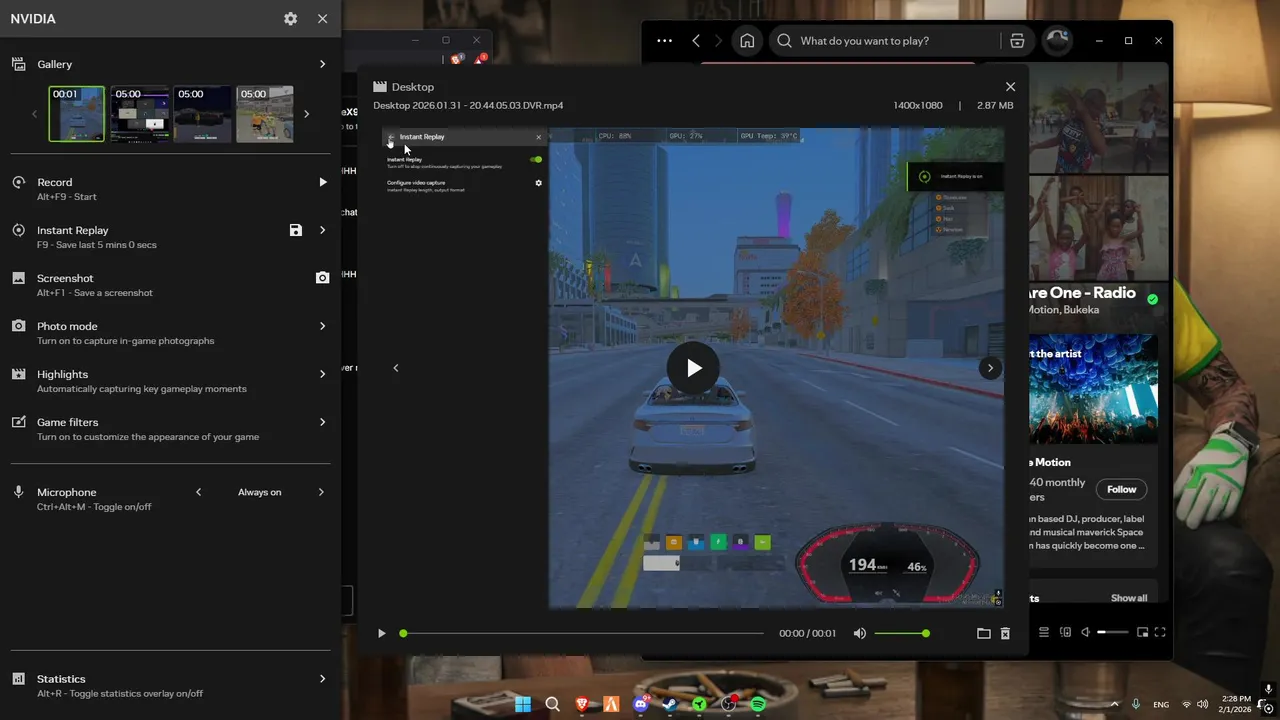
Task: Click play in video control bar
Action: (381, 633)
